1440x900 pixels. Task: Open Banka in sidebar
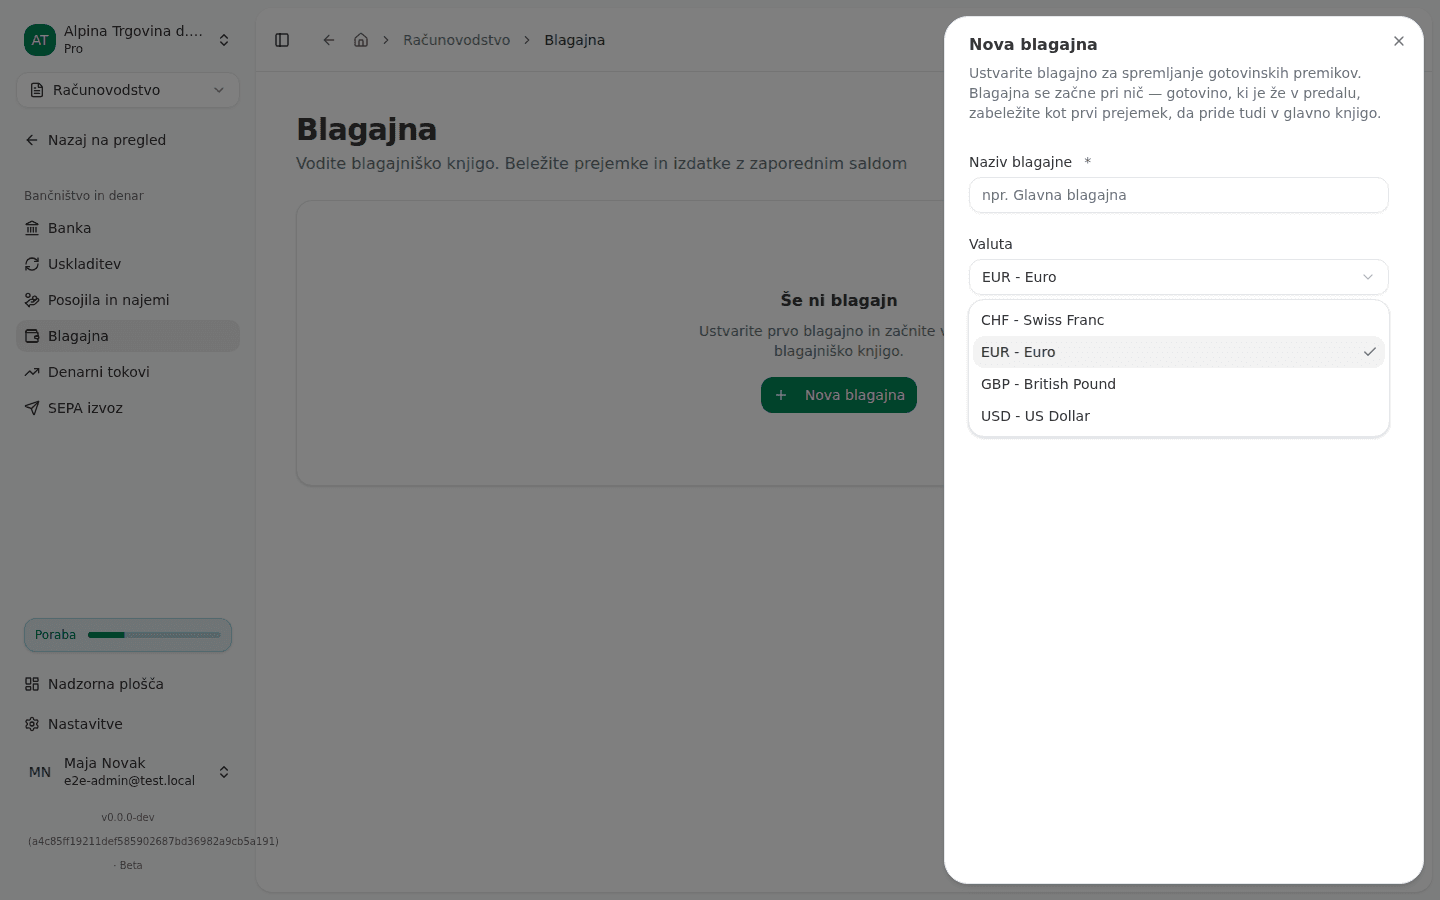point(128,228)
